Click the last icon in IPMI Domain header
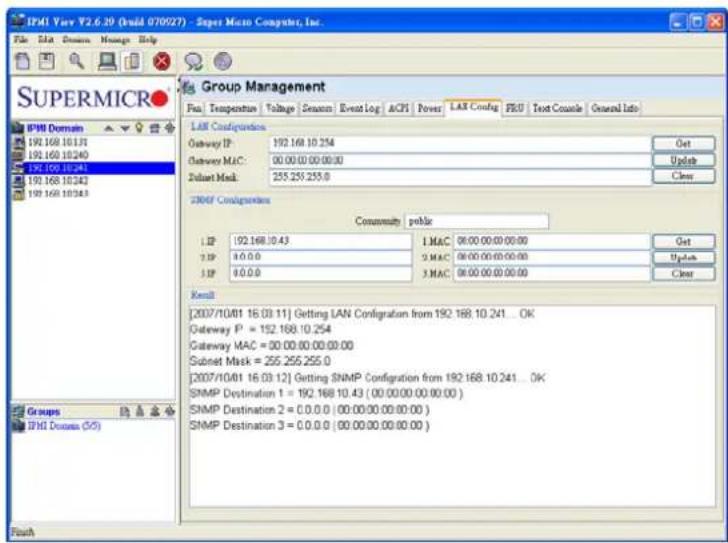 (169, 128)
